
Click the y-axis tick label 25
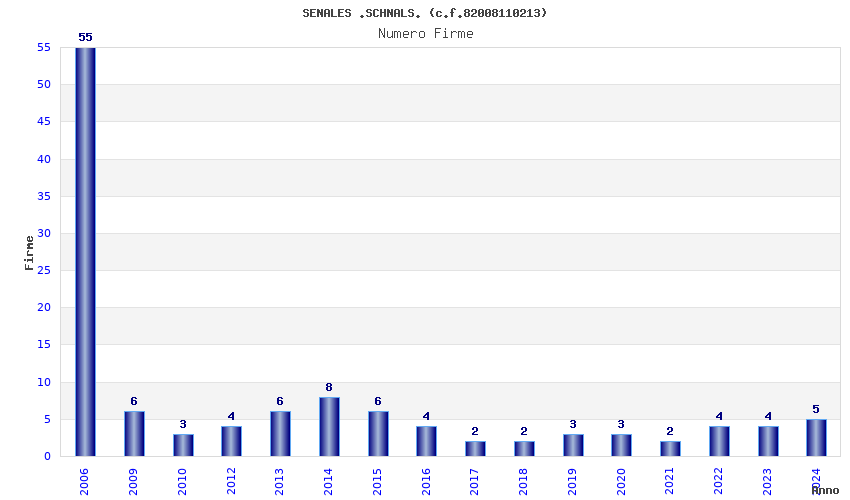click(44, 270)
